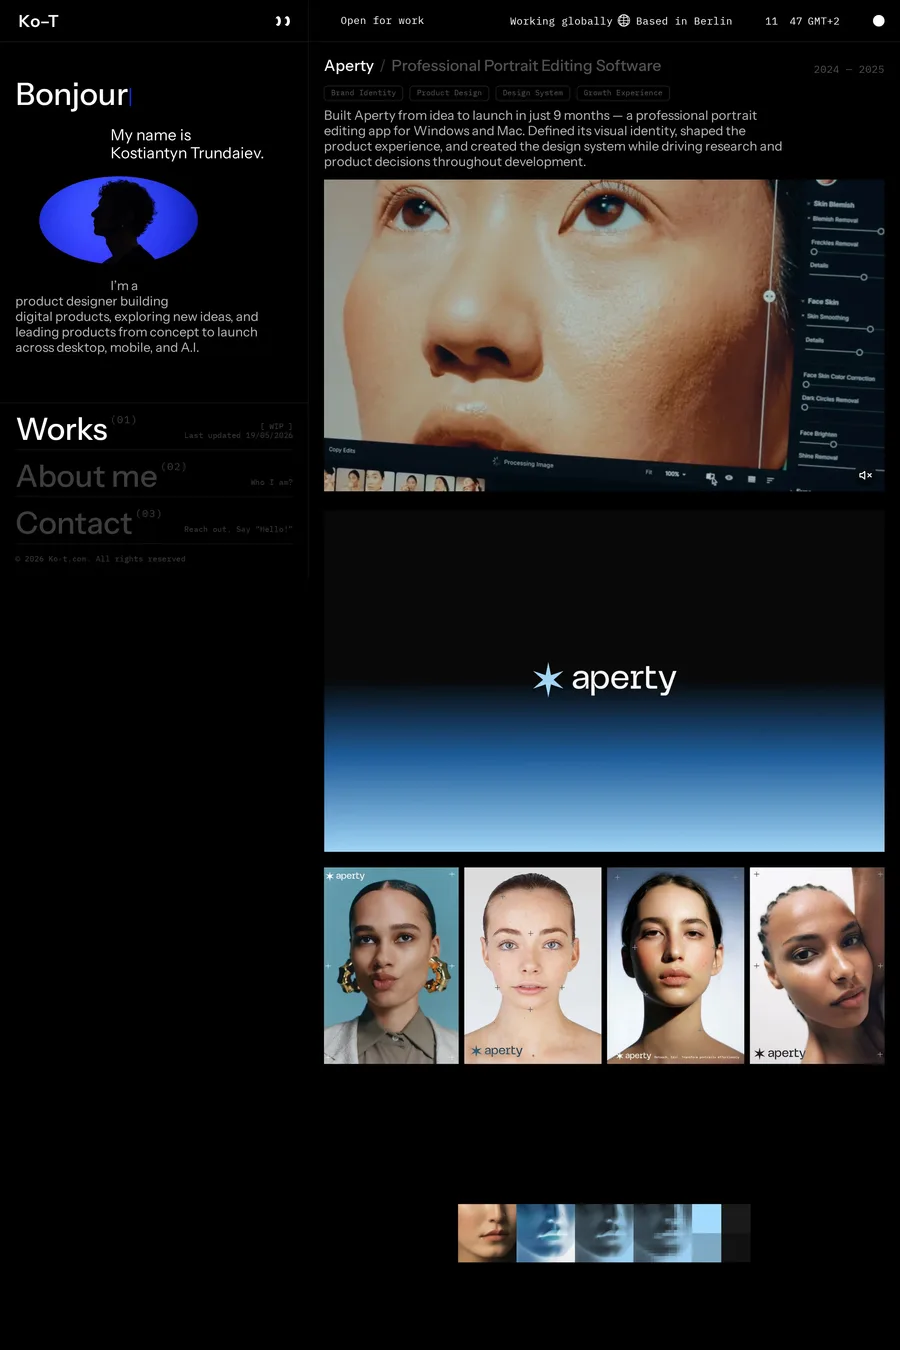Click the 2024 – 2025 date range
Screen dimensions: 900x1350
coord(849,70)
